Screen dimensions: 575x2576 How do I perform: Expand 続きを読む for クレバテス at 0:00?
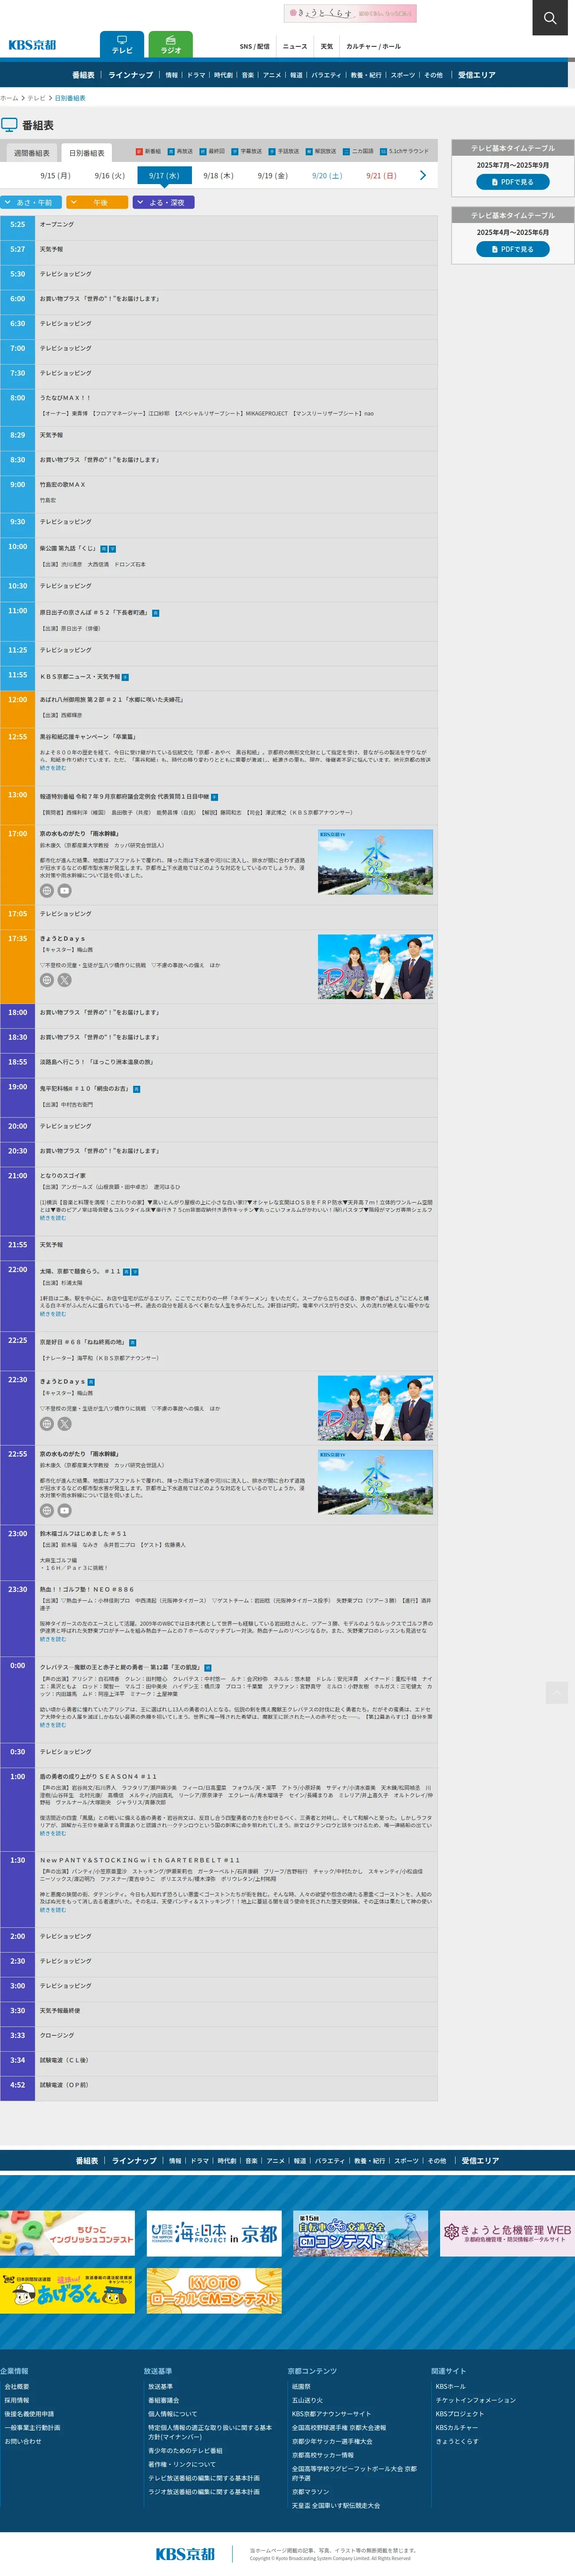53,1725
